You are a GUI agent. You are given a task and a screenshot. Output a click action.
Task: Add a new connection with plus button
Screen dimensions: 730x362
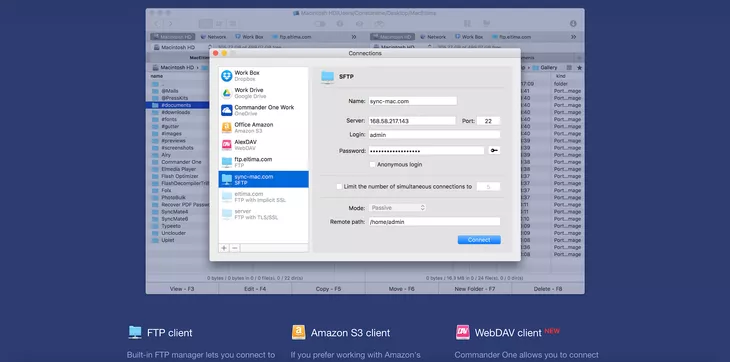tap(224, 248)
